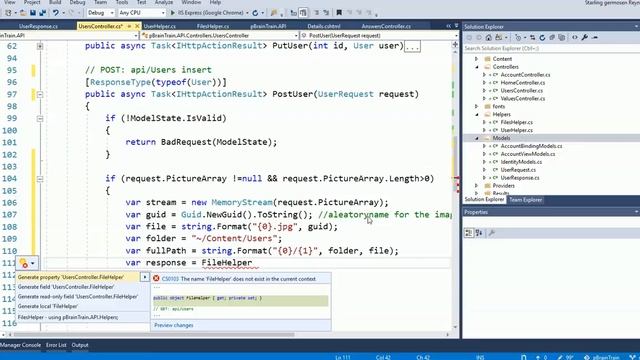
Task: Click Solution Explorer Show All Files icon
Action: 562,38
